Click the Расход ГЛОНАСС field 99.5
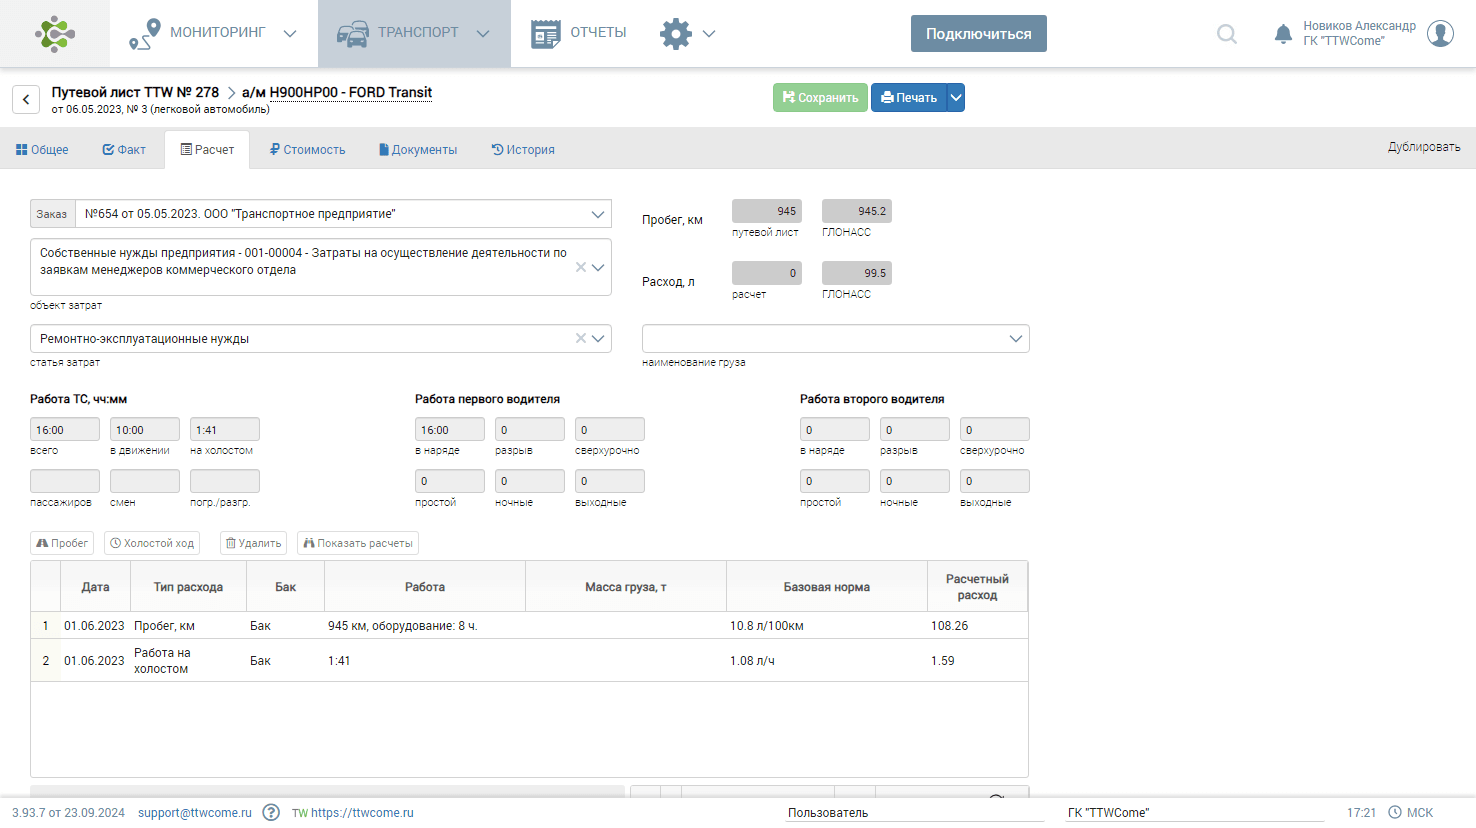The height and width of the screenshot is (828, 1476). pyautogui.click(x=857, y=273)
